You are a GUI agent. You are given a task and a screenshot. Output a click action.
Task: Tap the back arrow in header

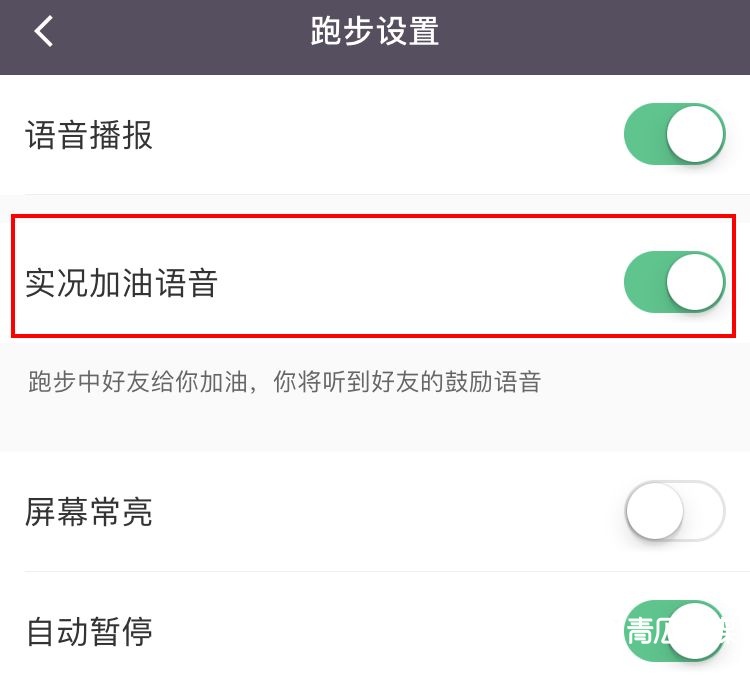point(43,32)
